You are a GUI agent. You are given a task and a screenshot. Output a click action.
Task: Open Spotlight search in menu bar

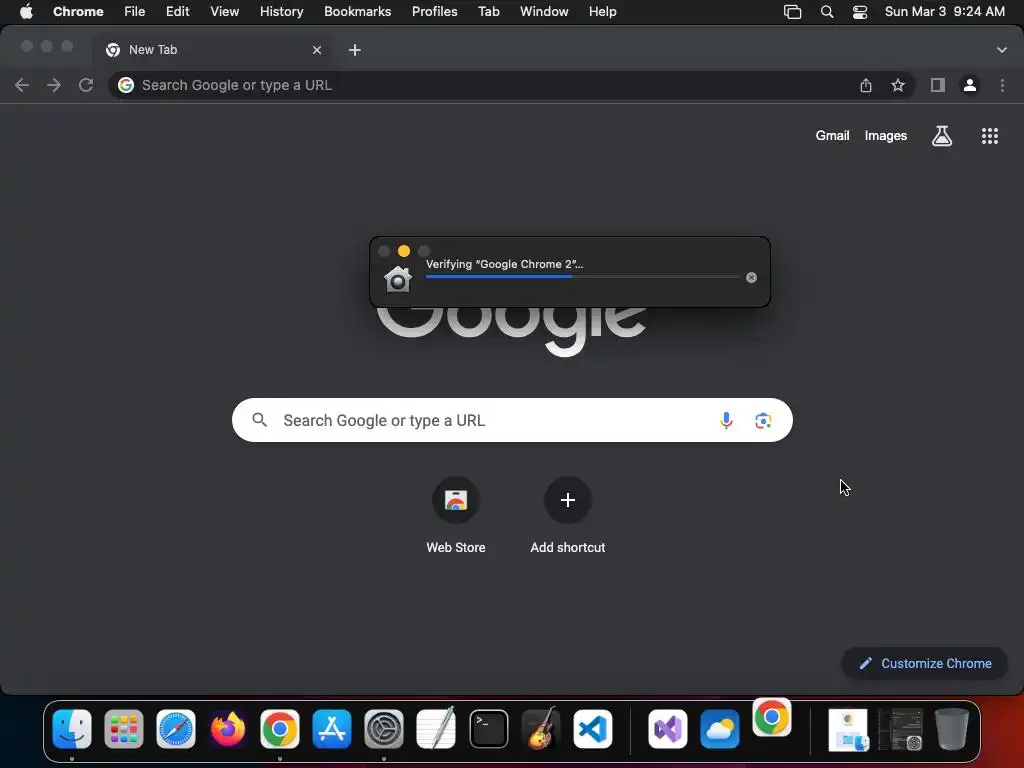pyautogui.click(x=827, y=12)
